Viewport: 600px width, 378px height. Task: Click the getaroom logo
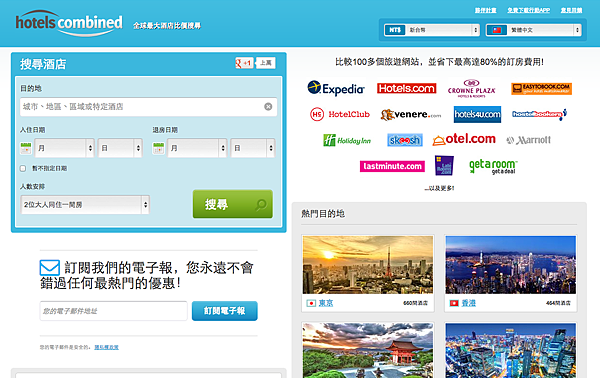[x=493, y=166]
